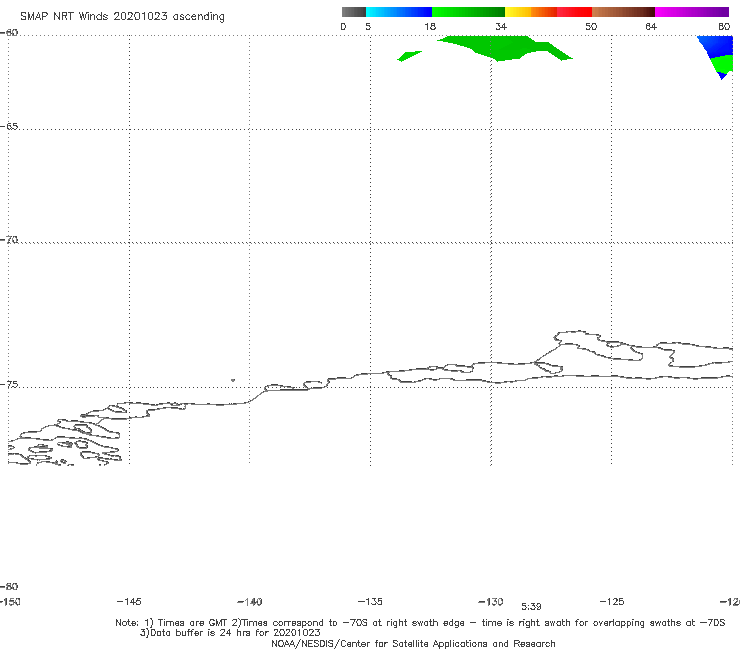This screenshot has width=740, height=650.
Task: Click the color scale label '50'
Action: click(591, 26)
